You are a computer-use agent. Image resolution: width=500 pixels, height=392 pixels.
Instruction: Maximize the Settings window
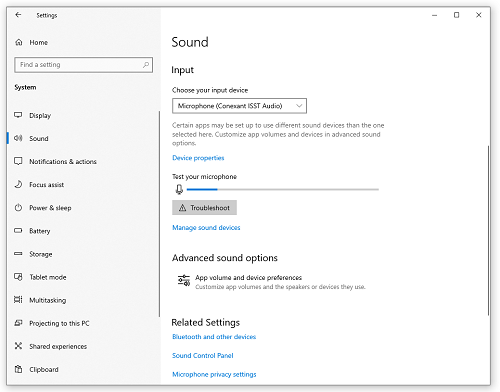(x=456, y=15)
